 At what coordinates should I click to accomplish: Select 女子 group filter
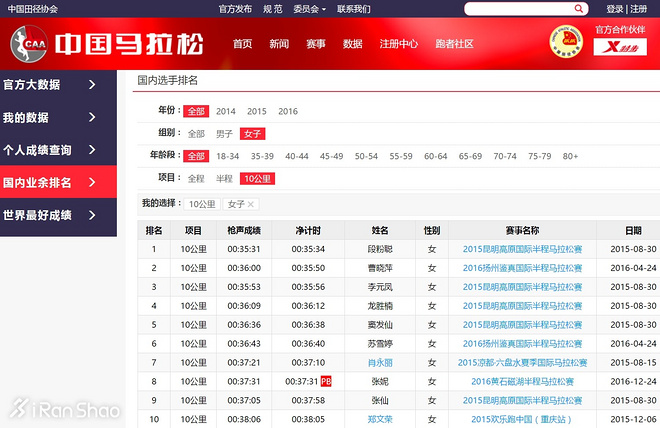(253, 134)
